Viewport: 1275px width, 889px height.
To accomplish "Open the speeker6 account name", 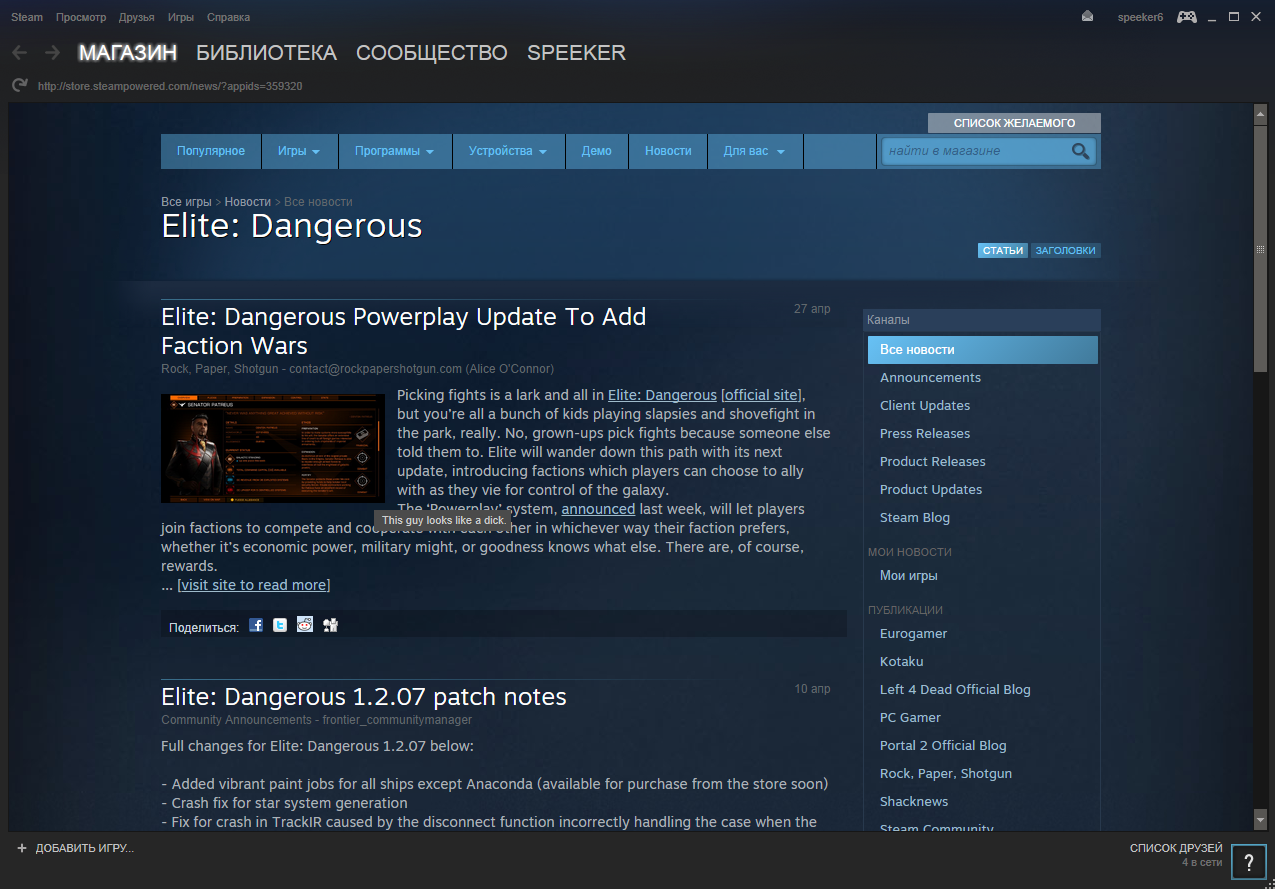I will [1140, 17].
